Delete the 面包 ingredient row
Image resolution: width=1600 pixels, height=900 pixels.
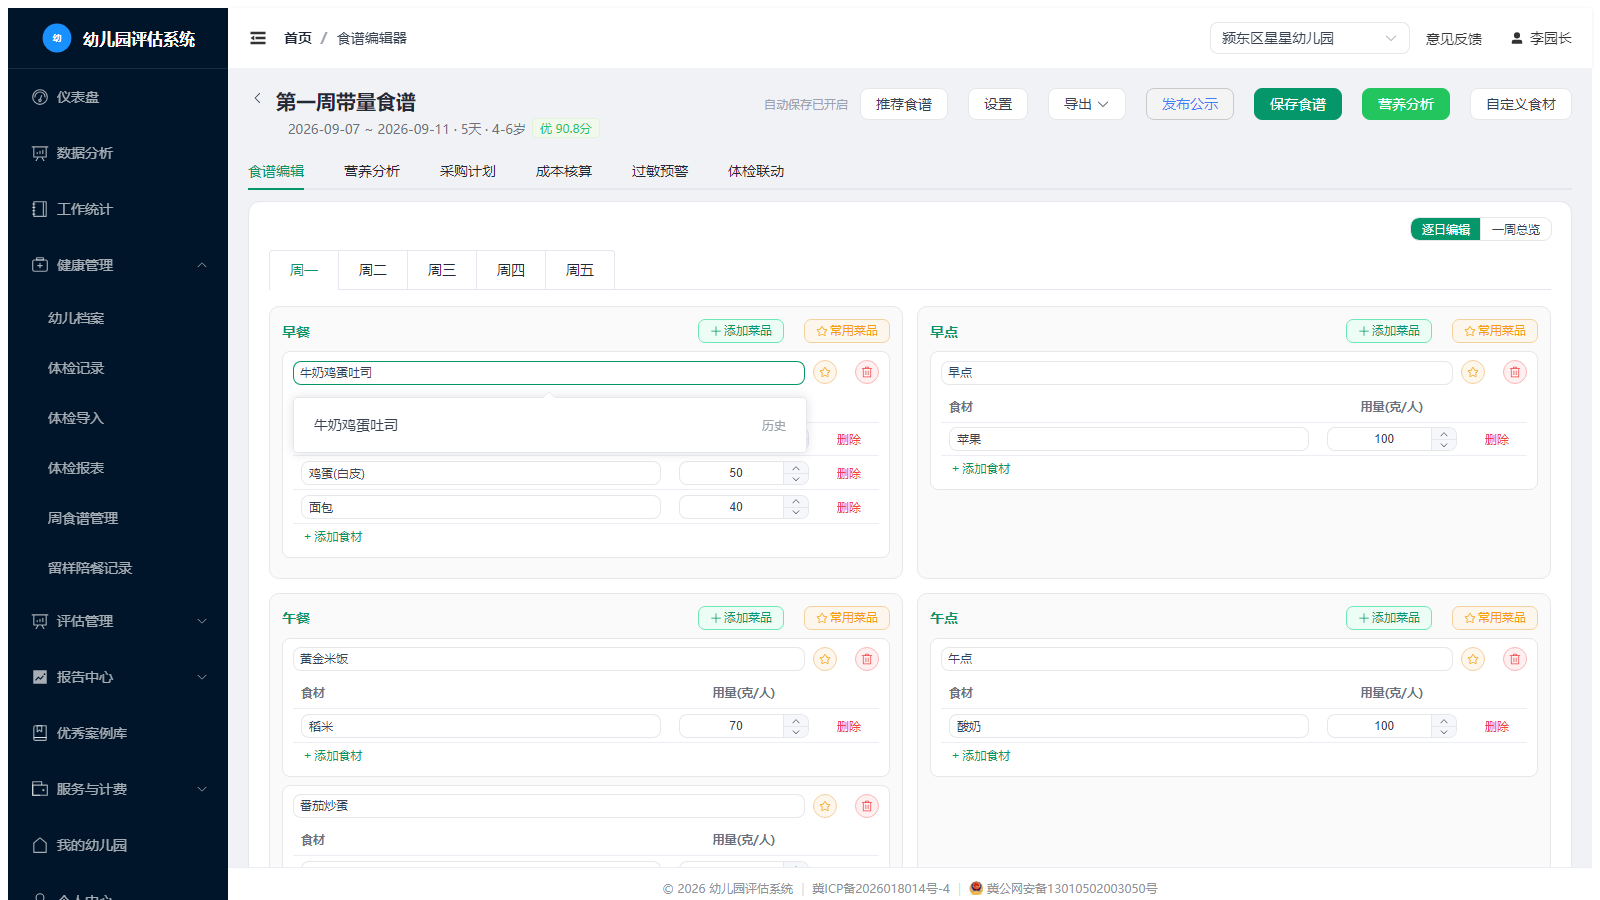pyautogui.click(x=849, y=507)
